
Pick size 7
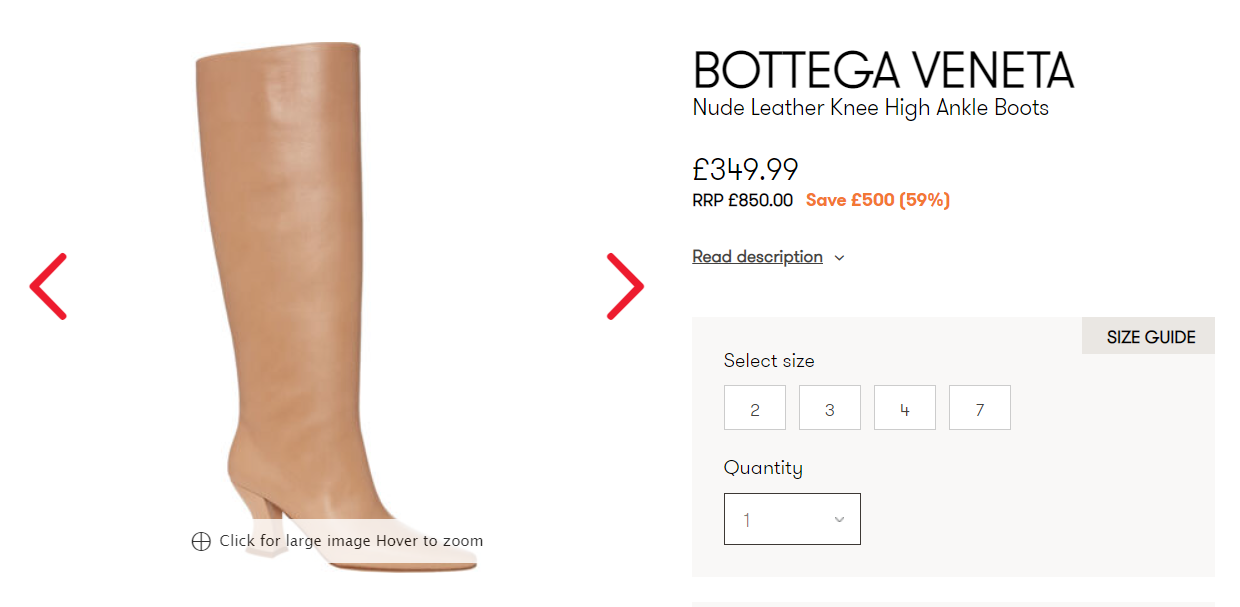pyautogui.click(x=980, y=408)
